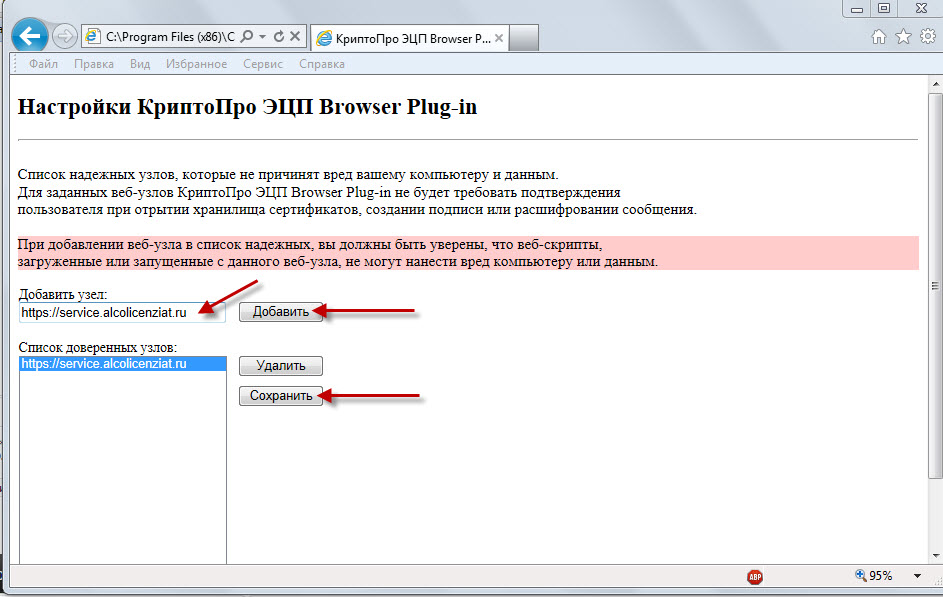Open the Сервис menu
Image resolution: width=943 pixels, height=597 pixels.
pos(263,64)
